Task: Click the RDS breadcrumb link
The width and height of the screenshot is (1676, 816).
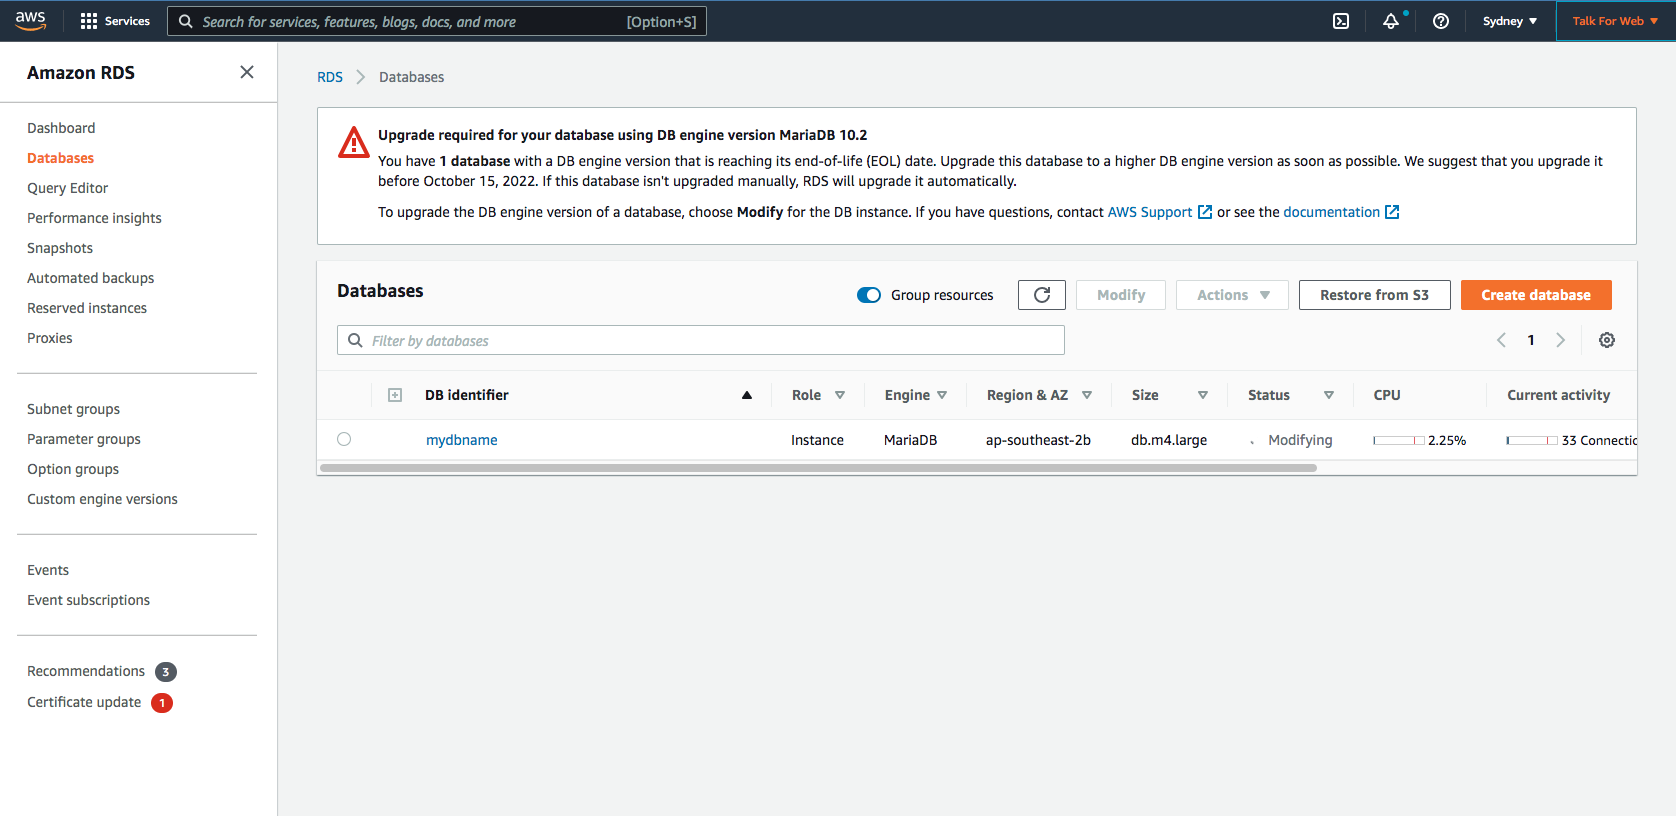Action: click(x=330, y=77)
